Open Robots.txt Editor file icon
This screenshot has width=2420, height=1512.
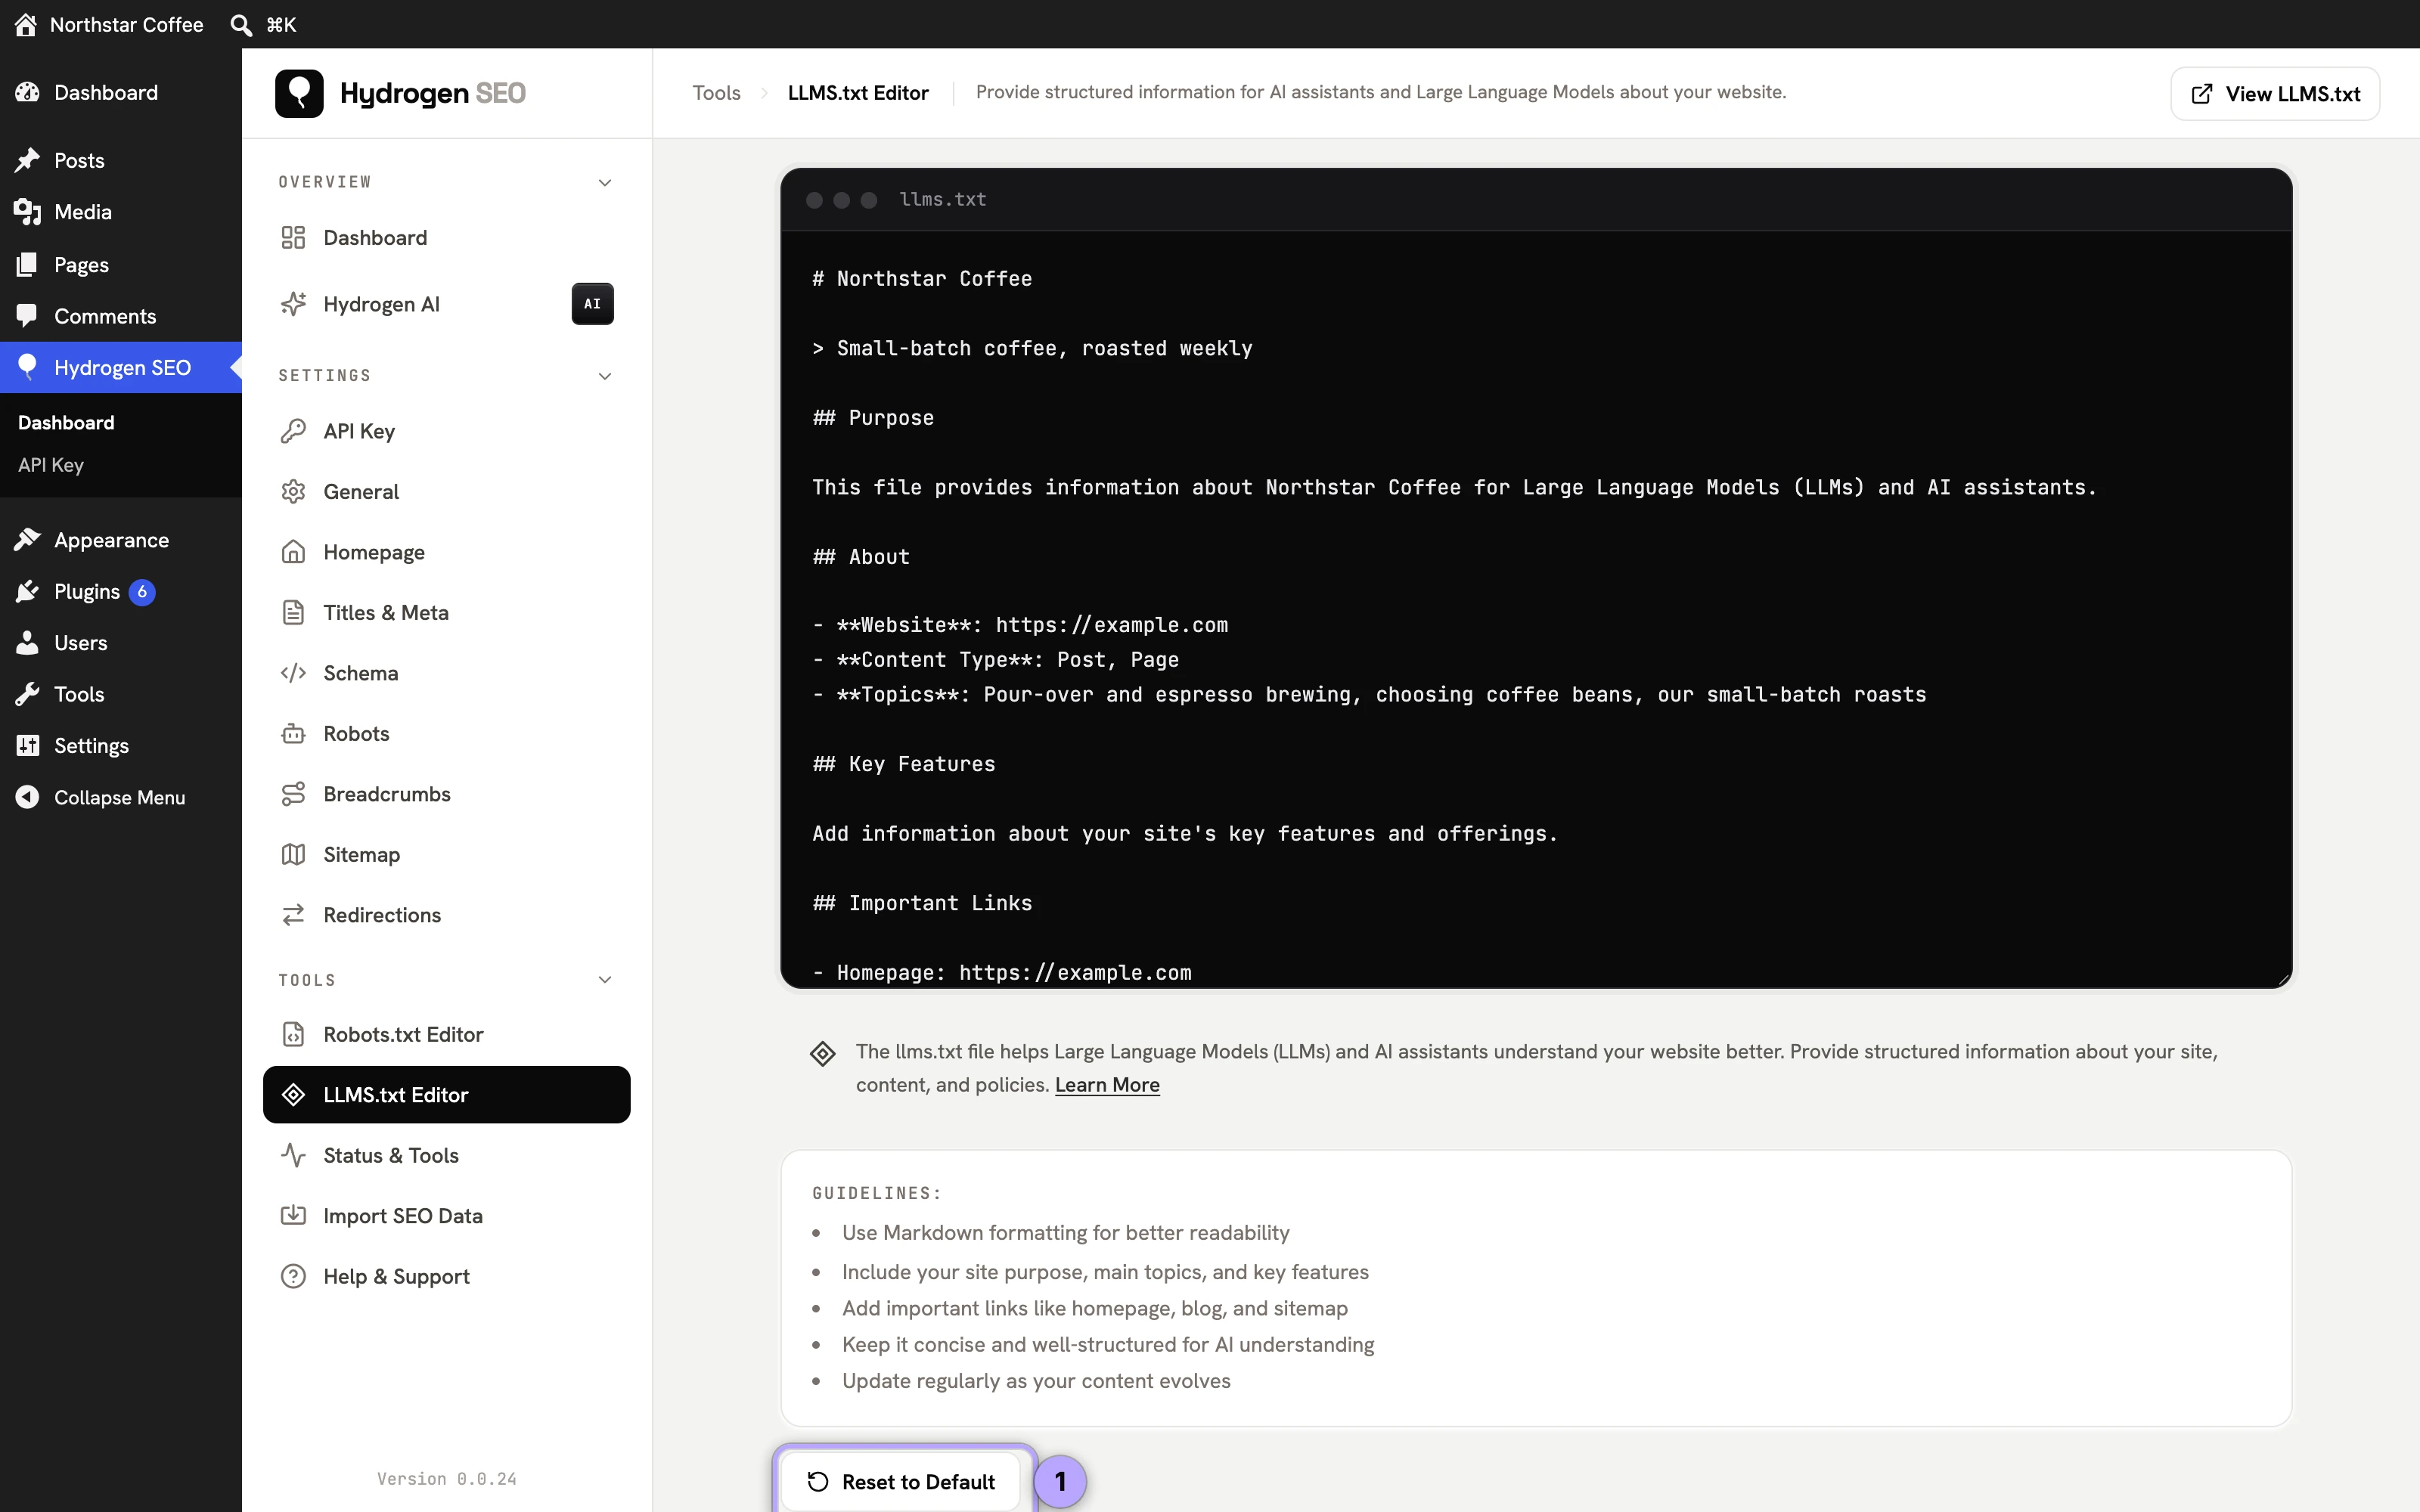293,1035
